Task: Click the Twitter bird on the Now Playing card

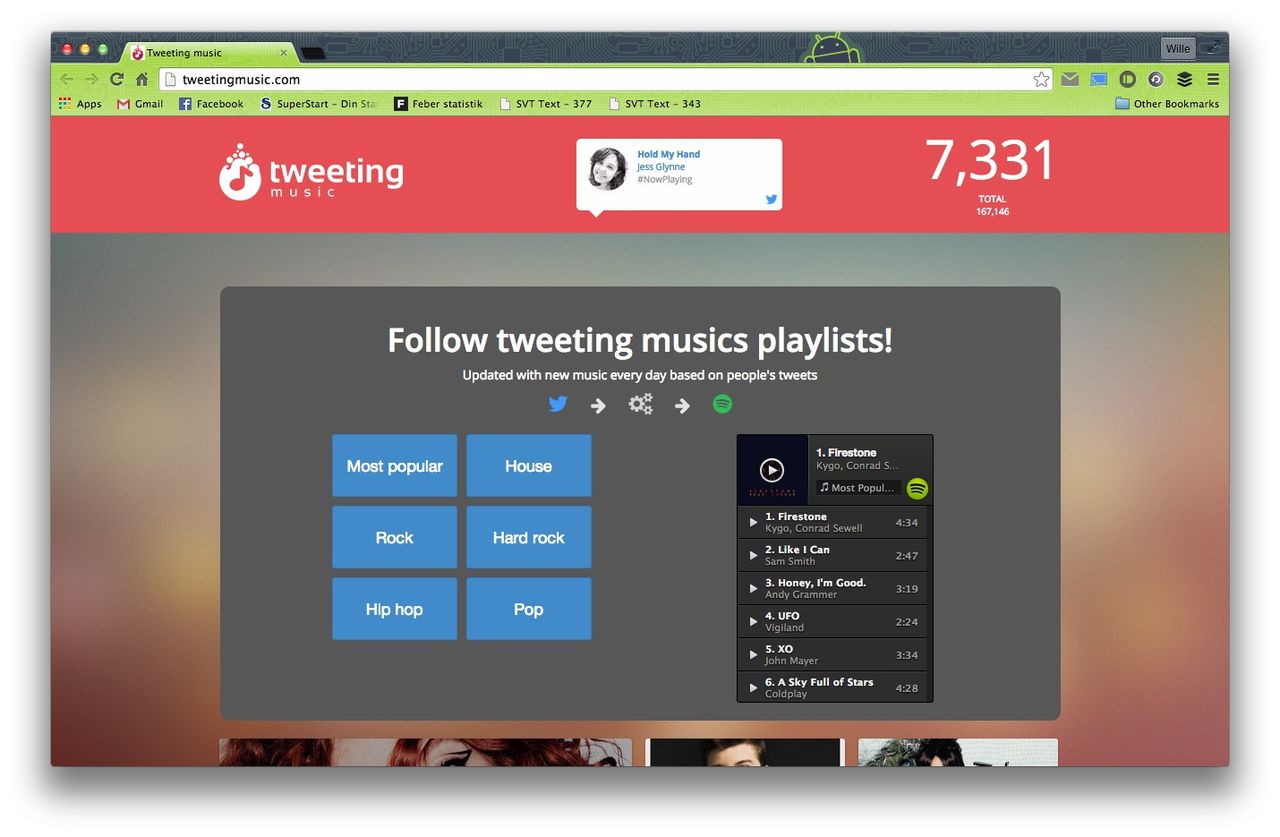Action: pos(770,199)
